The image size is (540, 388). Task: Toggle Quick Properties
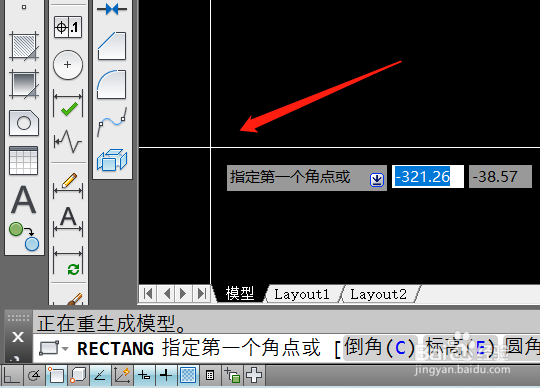pos(210,375)
